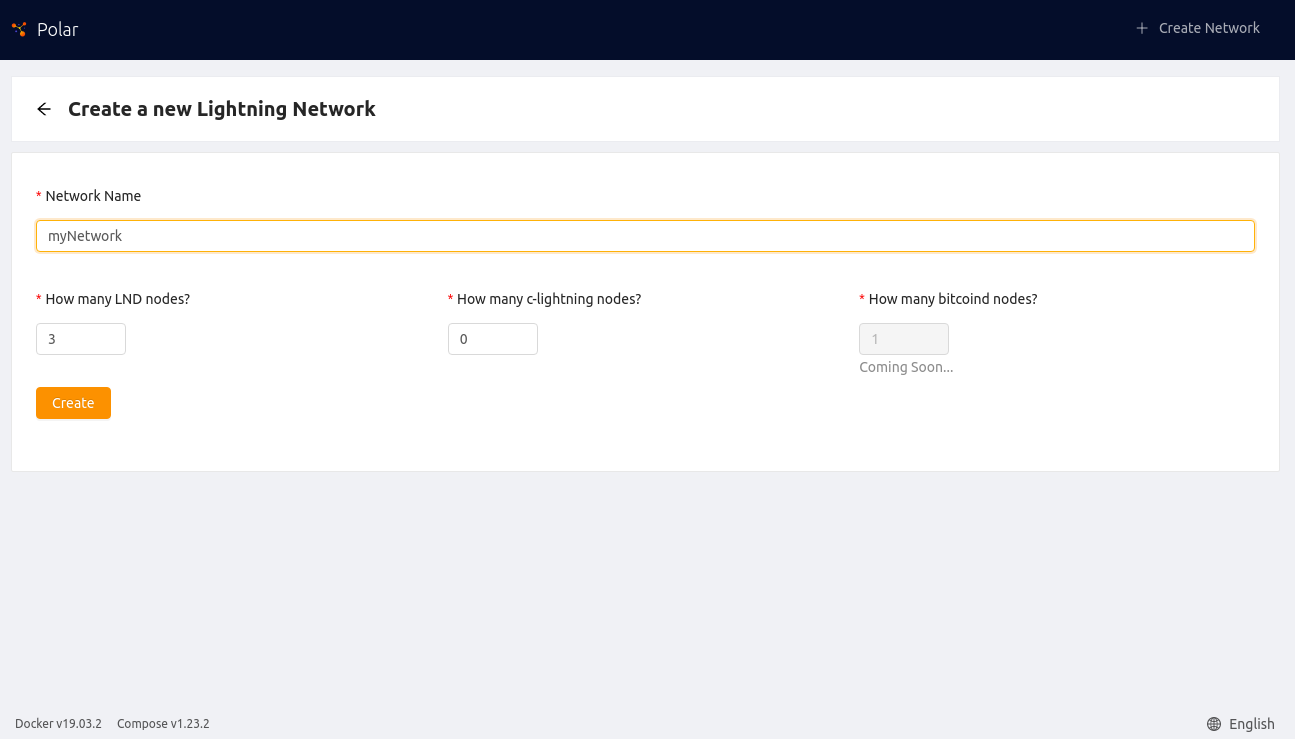Click the disabled bitcoind nodes field
The height and width of the screenshot is (739, 1295).
904,339
